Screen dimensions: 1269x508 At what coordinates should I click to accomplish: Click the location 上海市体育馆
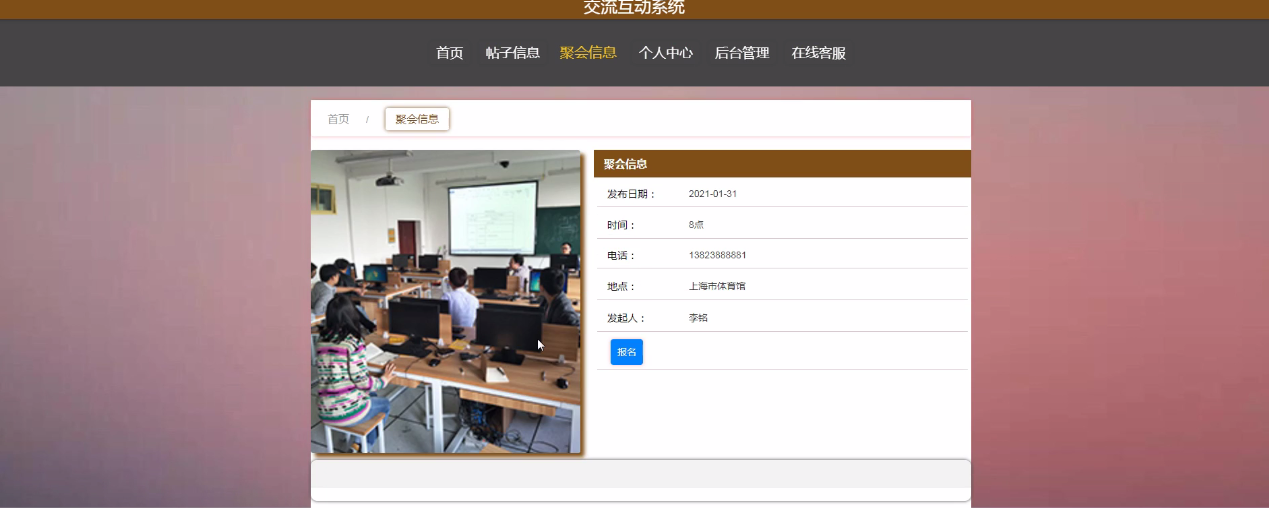click(x=716, y=286)
